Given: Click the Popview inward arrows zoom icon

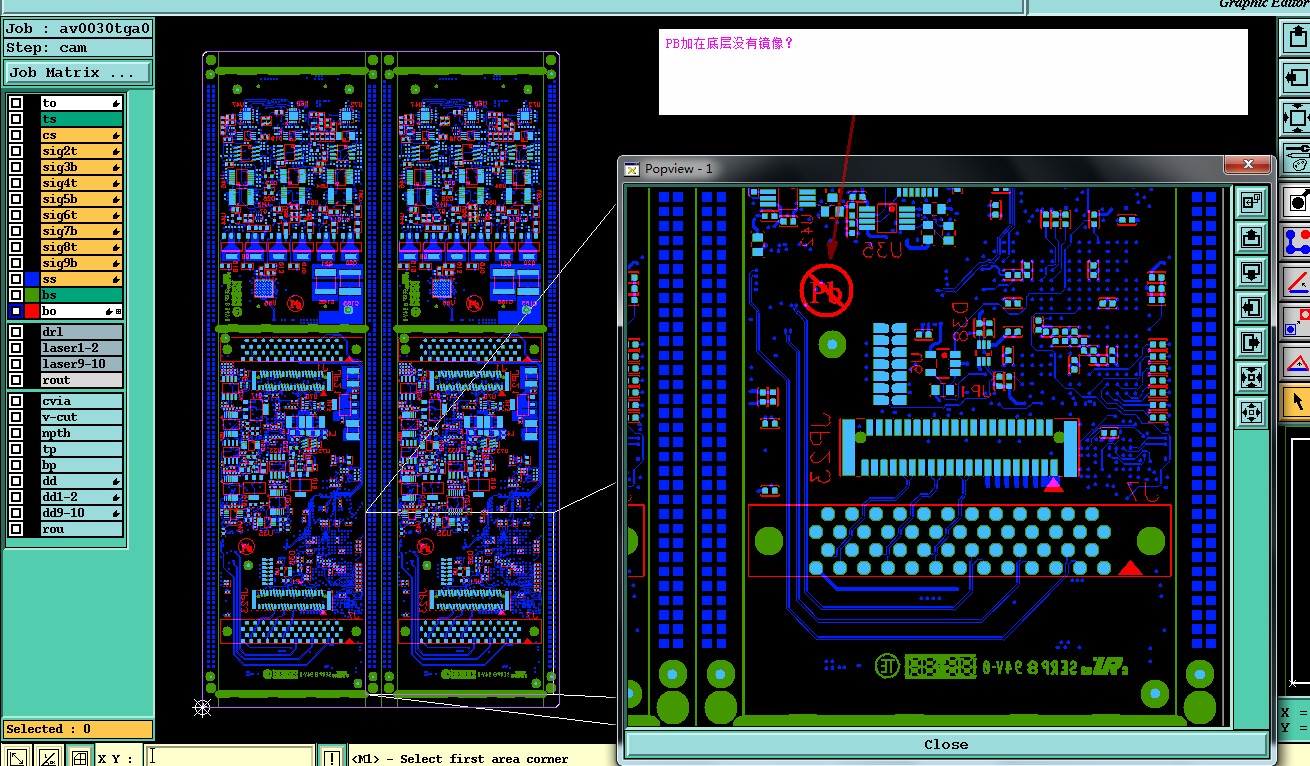Looking at the screenshot, I should coord(1251,377).
